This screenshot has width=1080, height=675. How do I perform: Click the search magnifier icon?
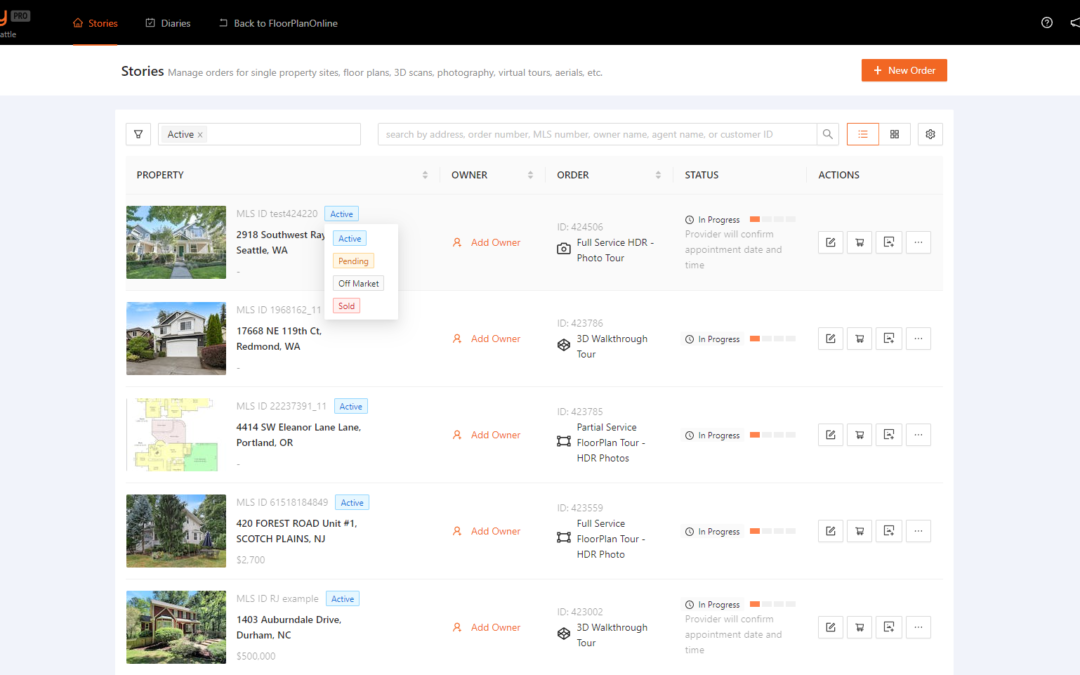click(x=827, y=133)
